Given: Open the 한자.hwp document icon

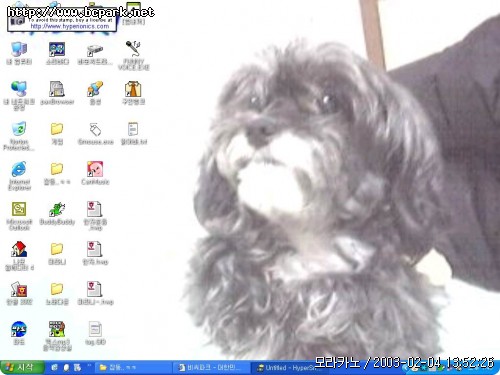Looking at the screenshot, I should point(95,253).
